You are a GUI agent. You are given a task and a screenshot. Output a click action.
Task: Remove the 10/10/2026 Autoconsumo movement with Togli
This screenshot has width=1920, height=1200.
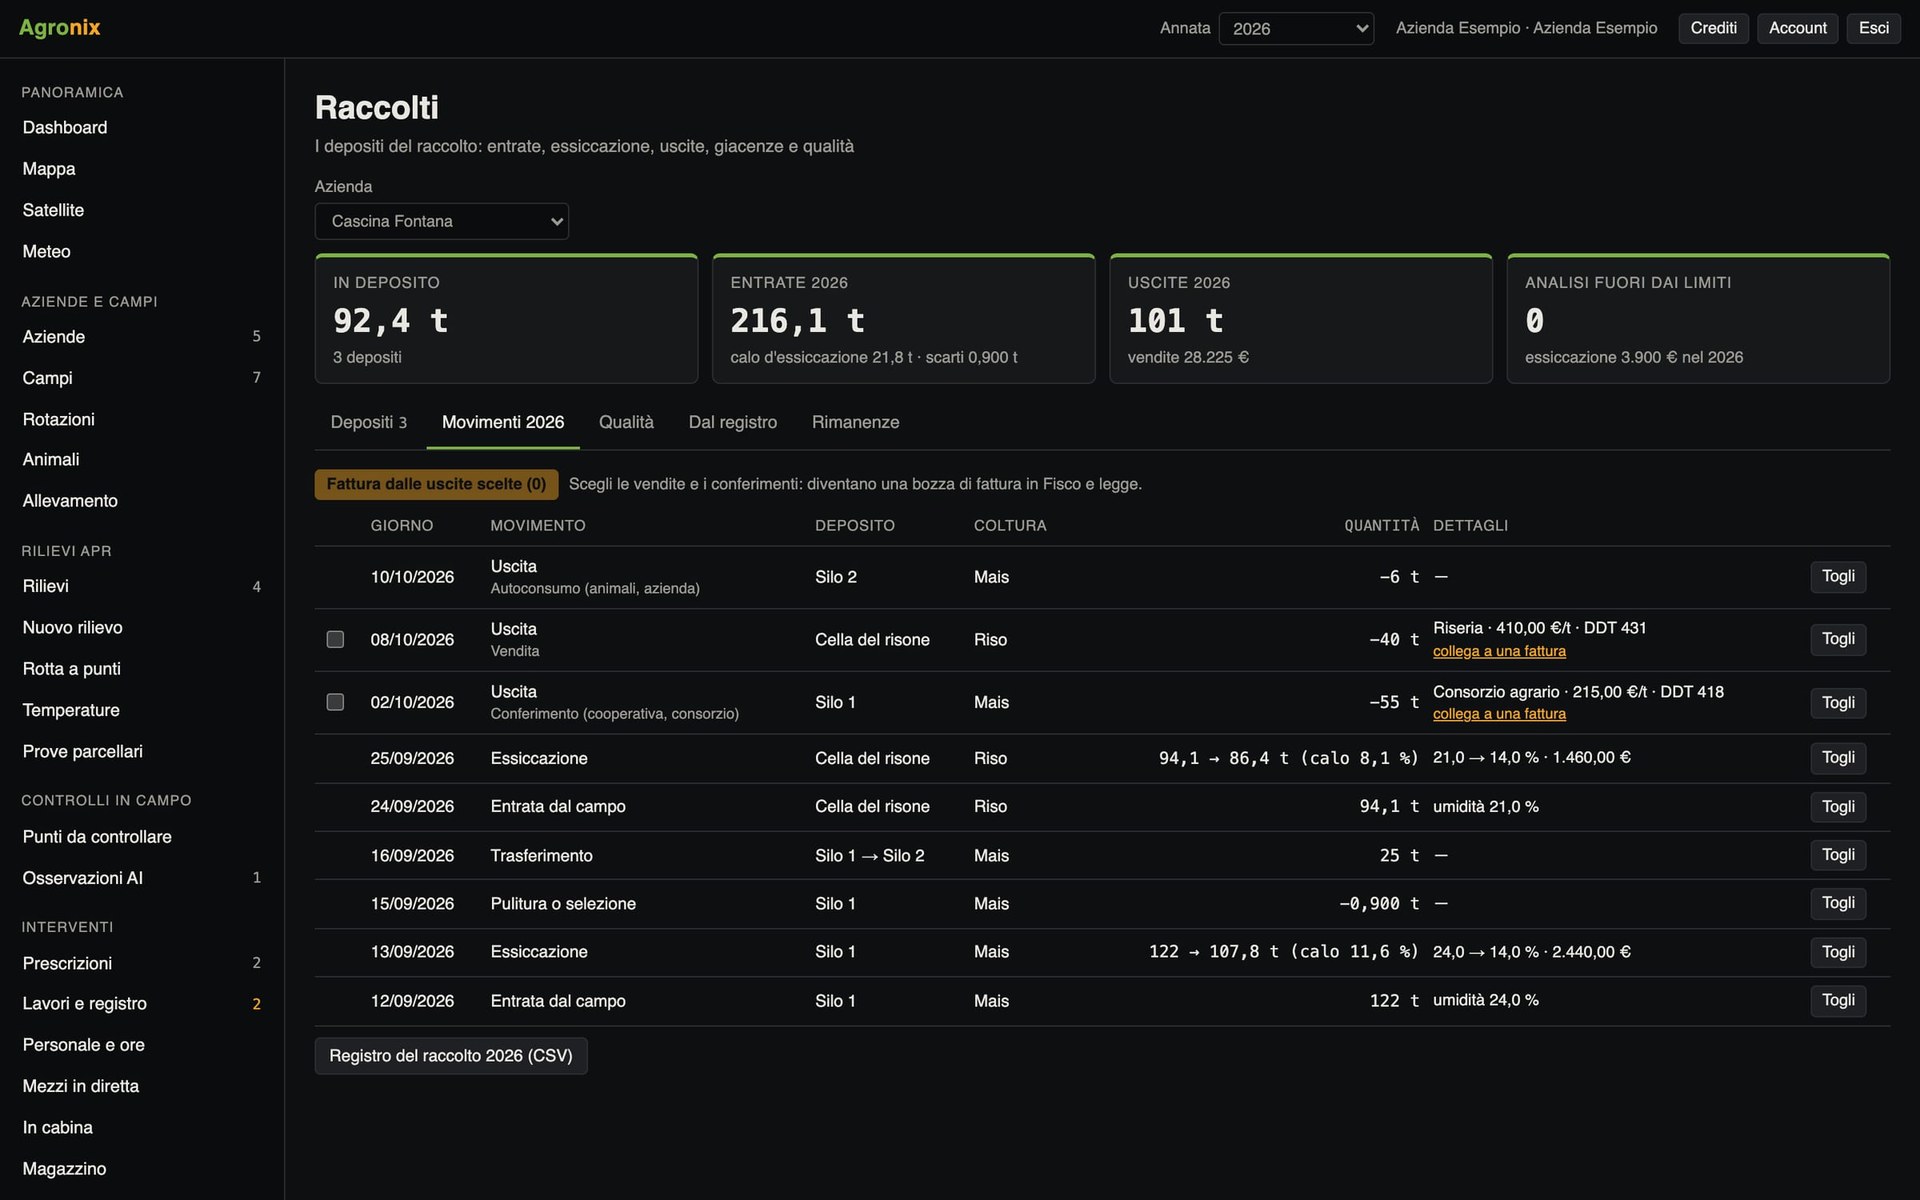tap(1838, 576)
